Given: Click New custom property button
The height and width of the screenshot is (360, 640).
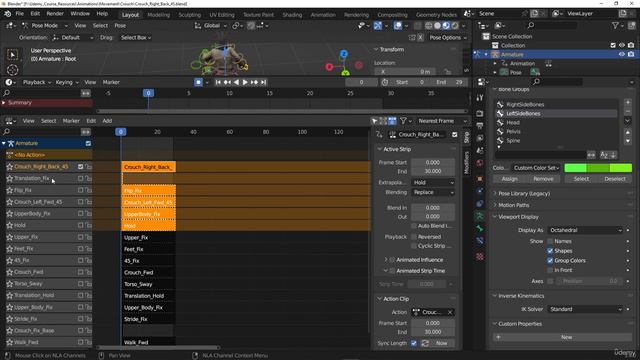Looking at the screenshot, I should 562,337.
